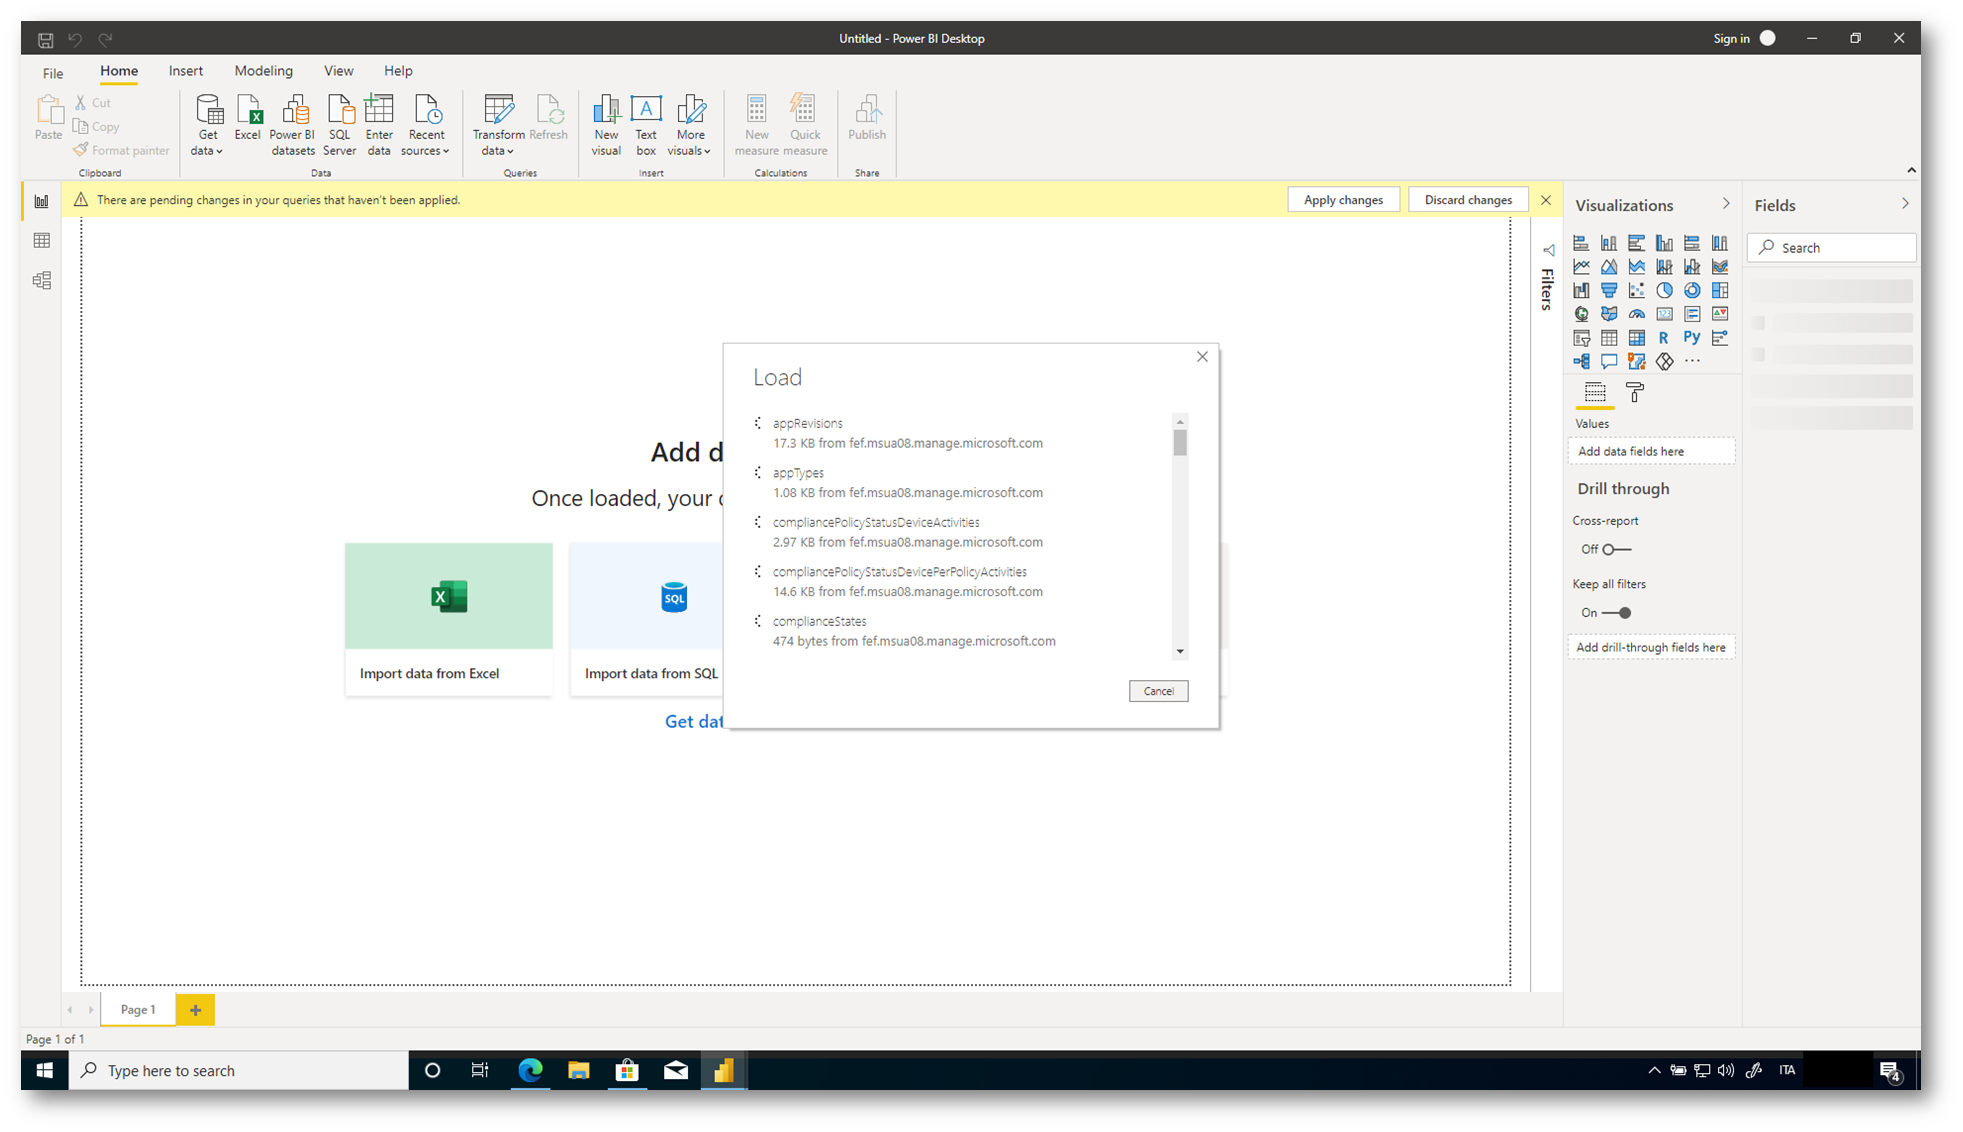Select the ArcGIS map visual
Screen dimensions: 1963x1132
(1636, 361)
